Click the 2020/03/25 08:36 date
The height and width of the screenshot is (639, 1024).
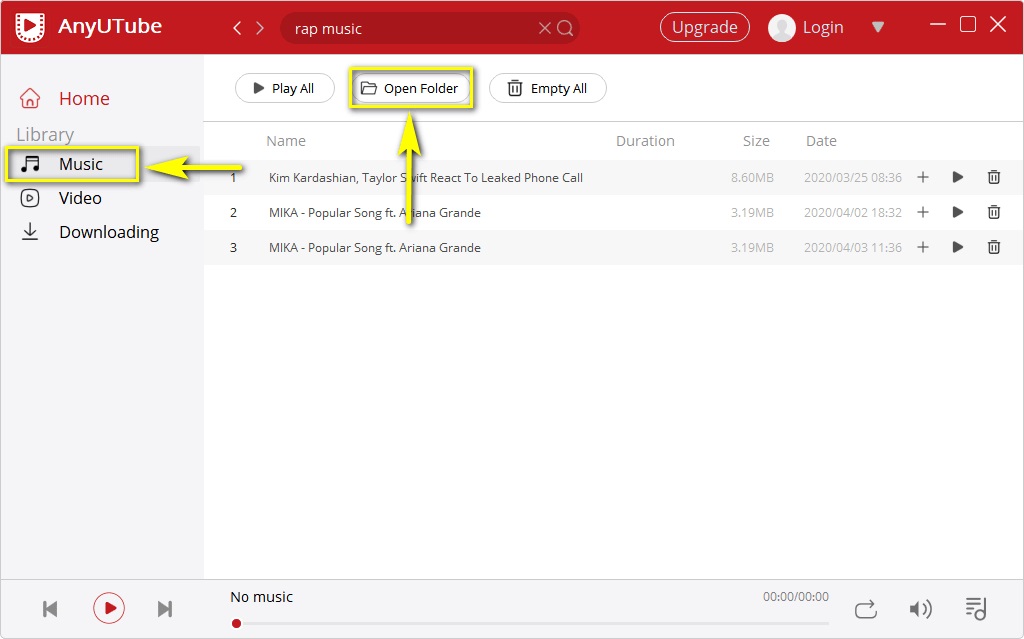[852, 178]
